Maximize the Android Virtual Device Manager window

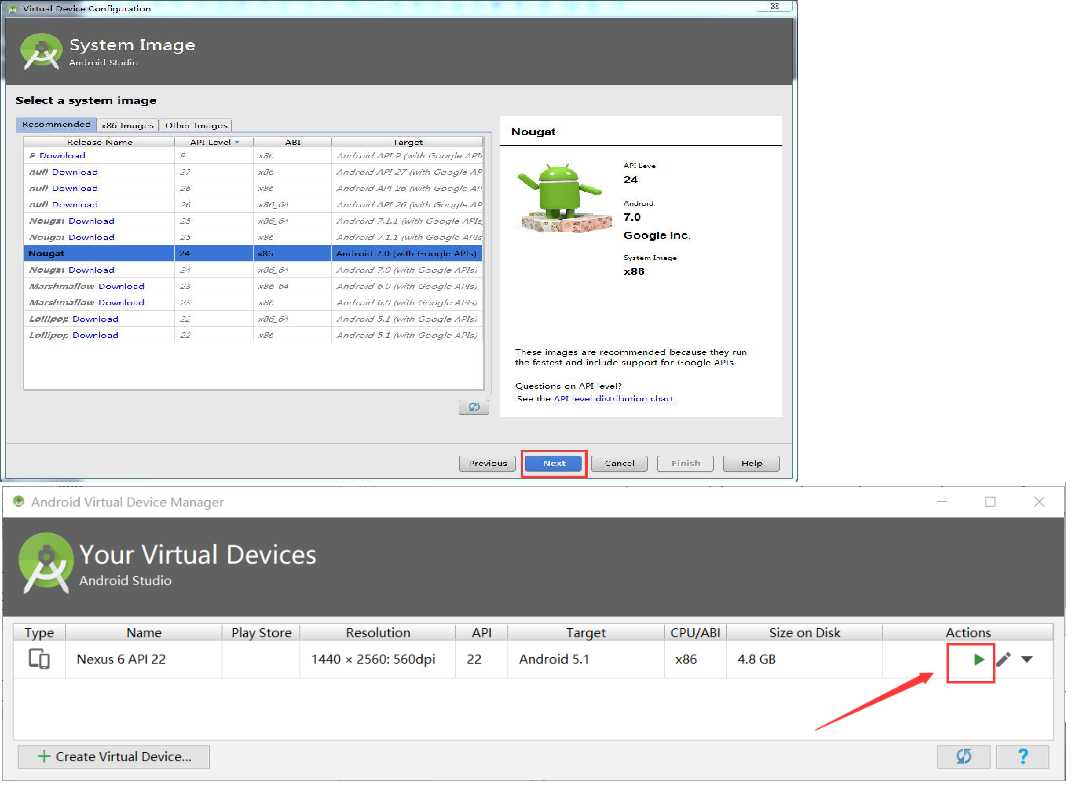(x=990, y=502)
